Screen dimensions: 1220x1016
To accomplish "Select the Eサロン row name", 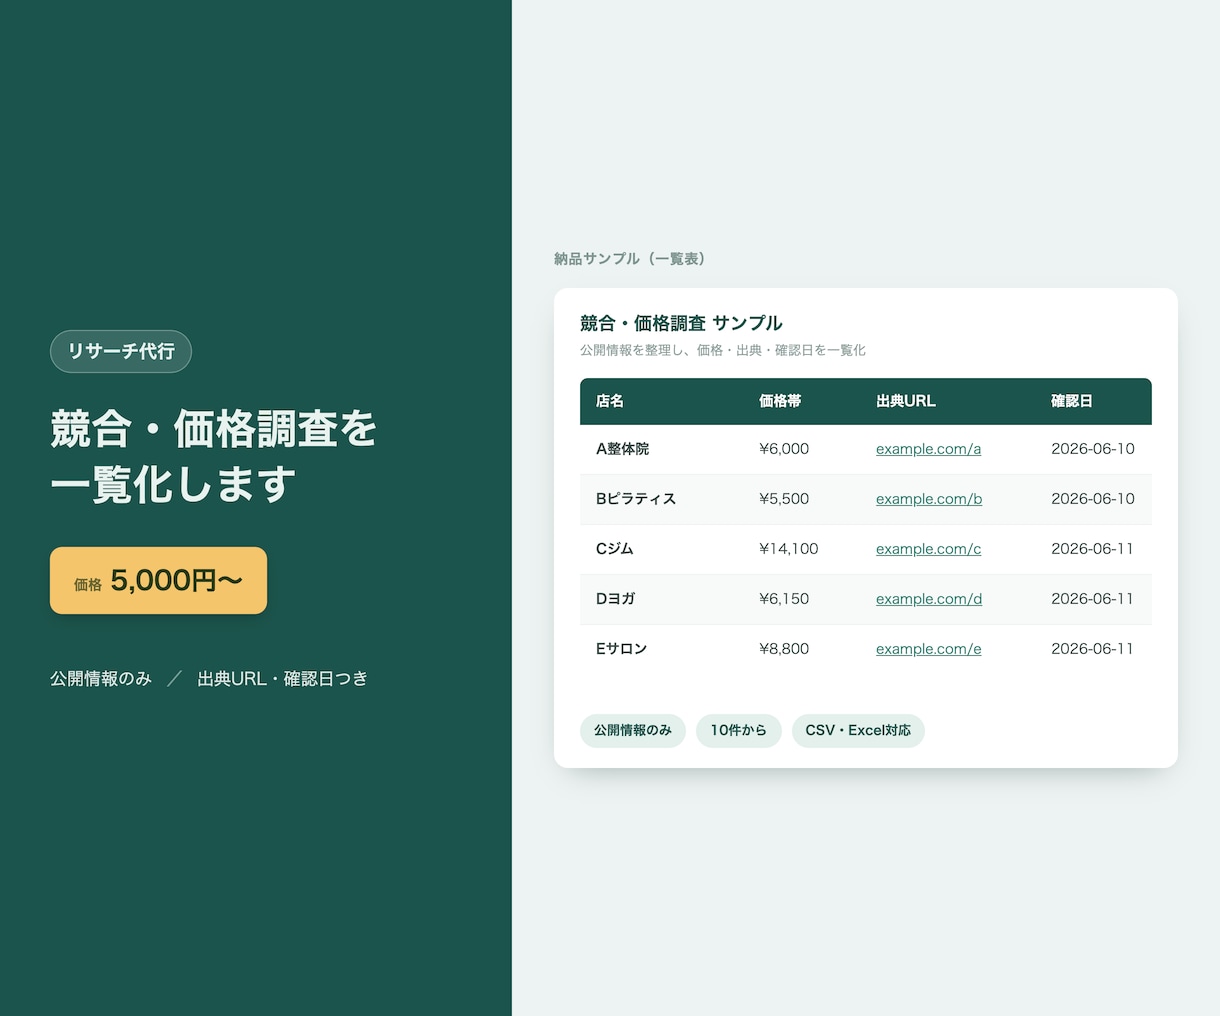I will (622, 649).
